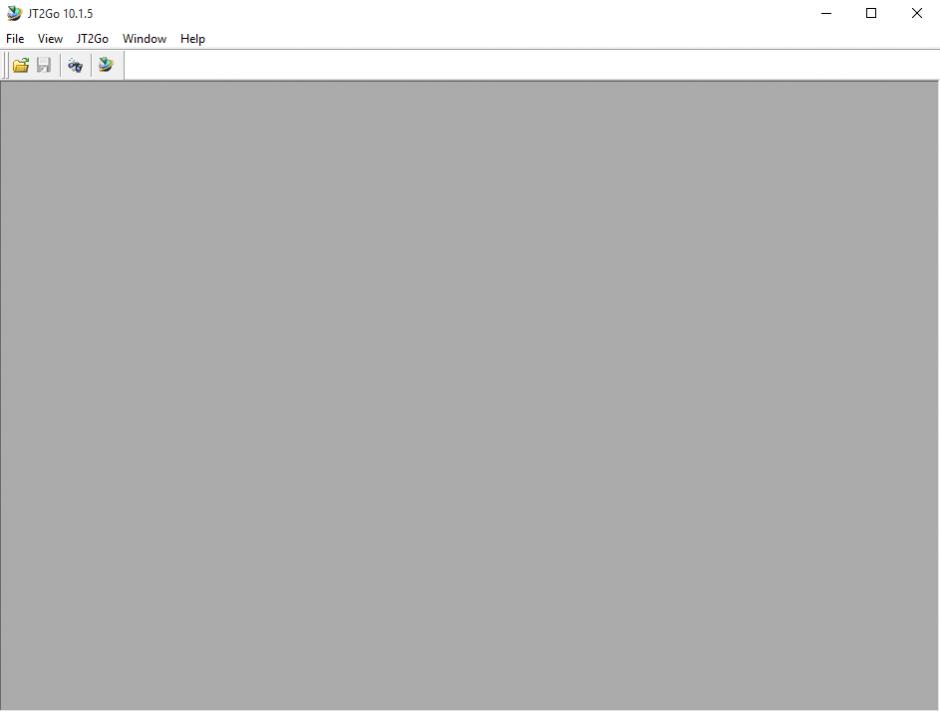Open the Help menu
The width and height of the screenshot is (940, 712).
(192, 38)
